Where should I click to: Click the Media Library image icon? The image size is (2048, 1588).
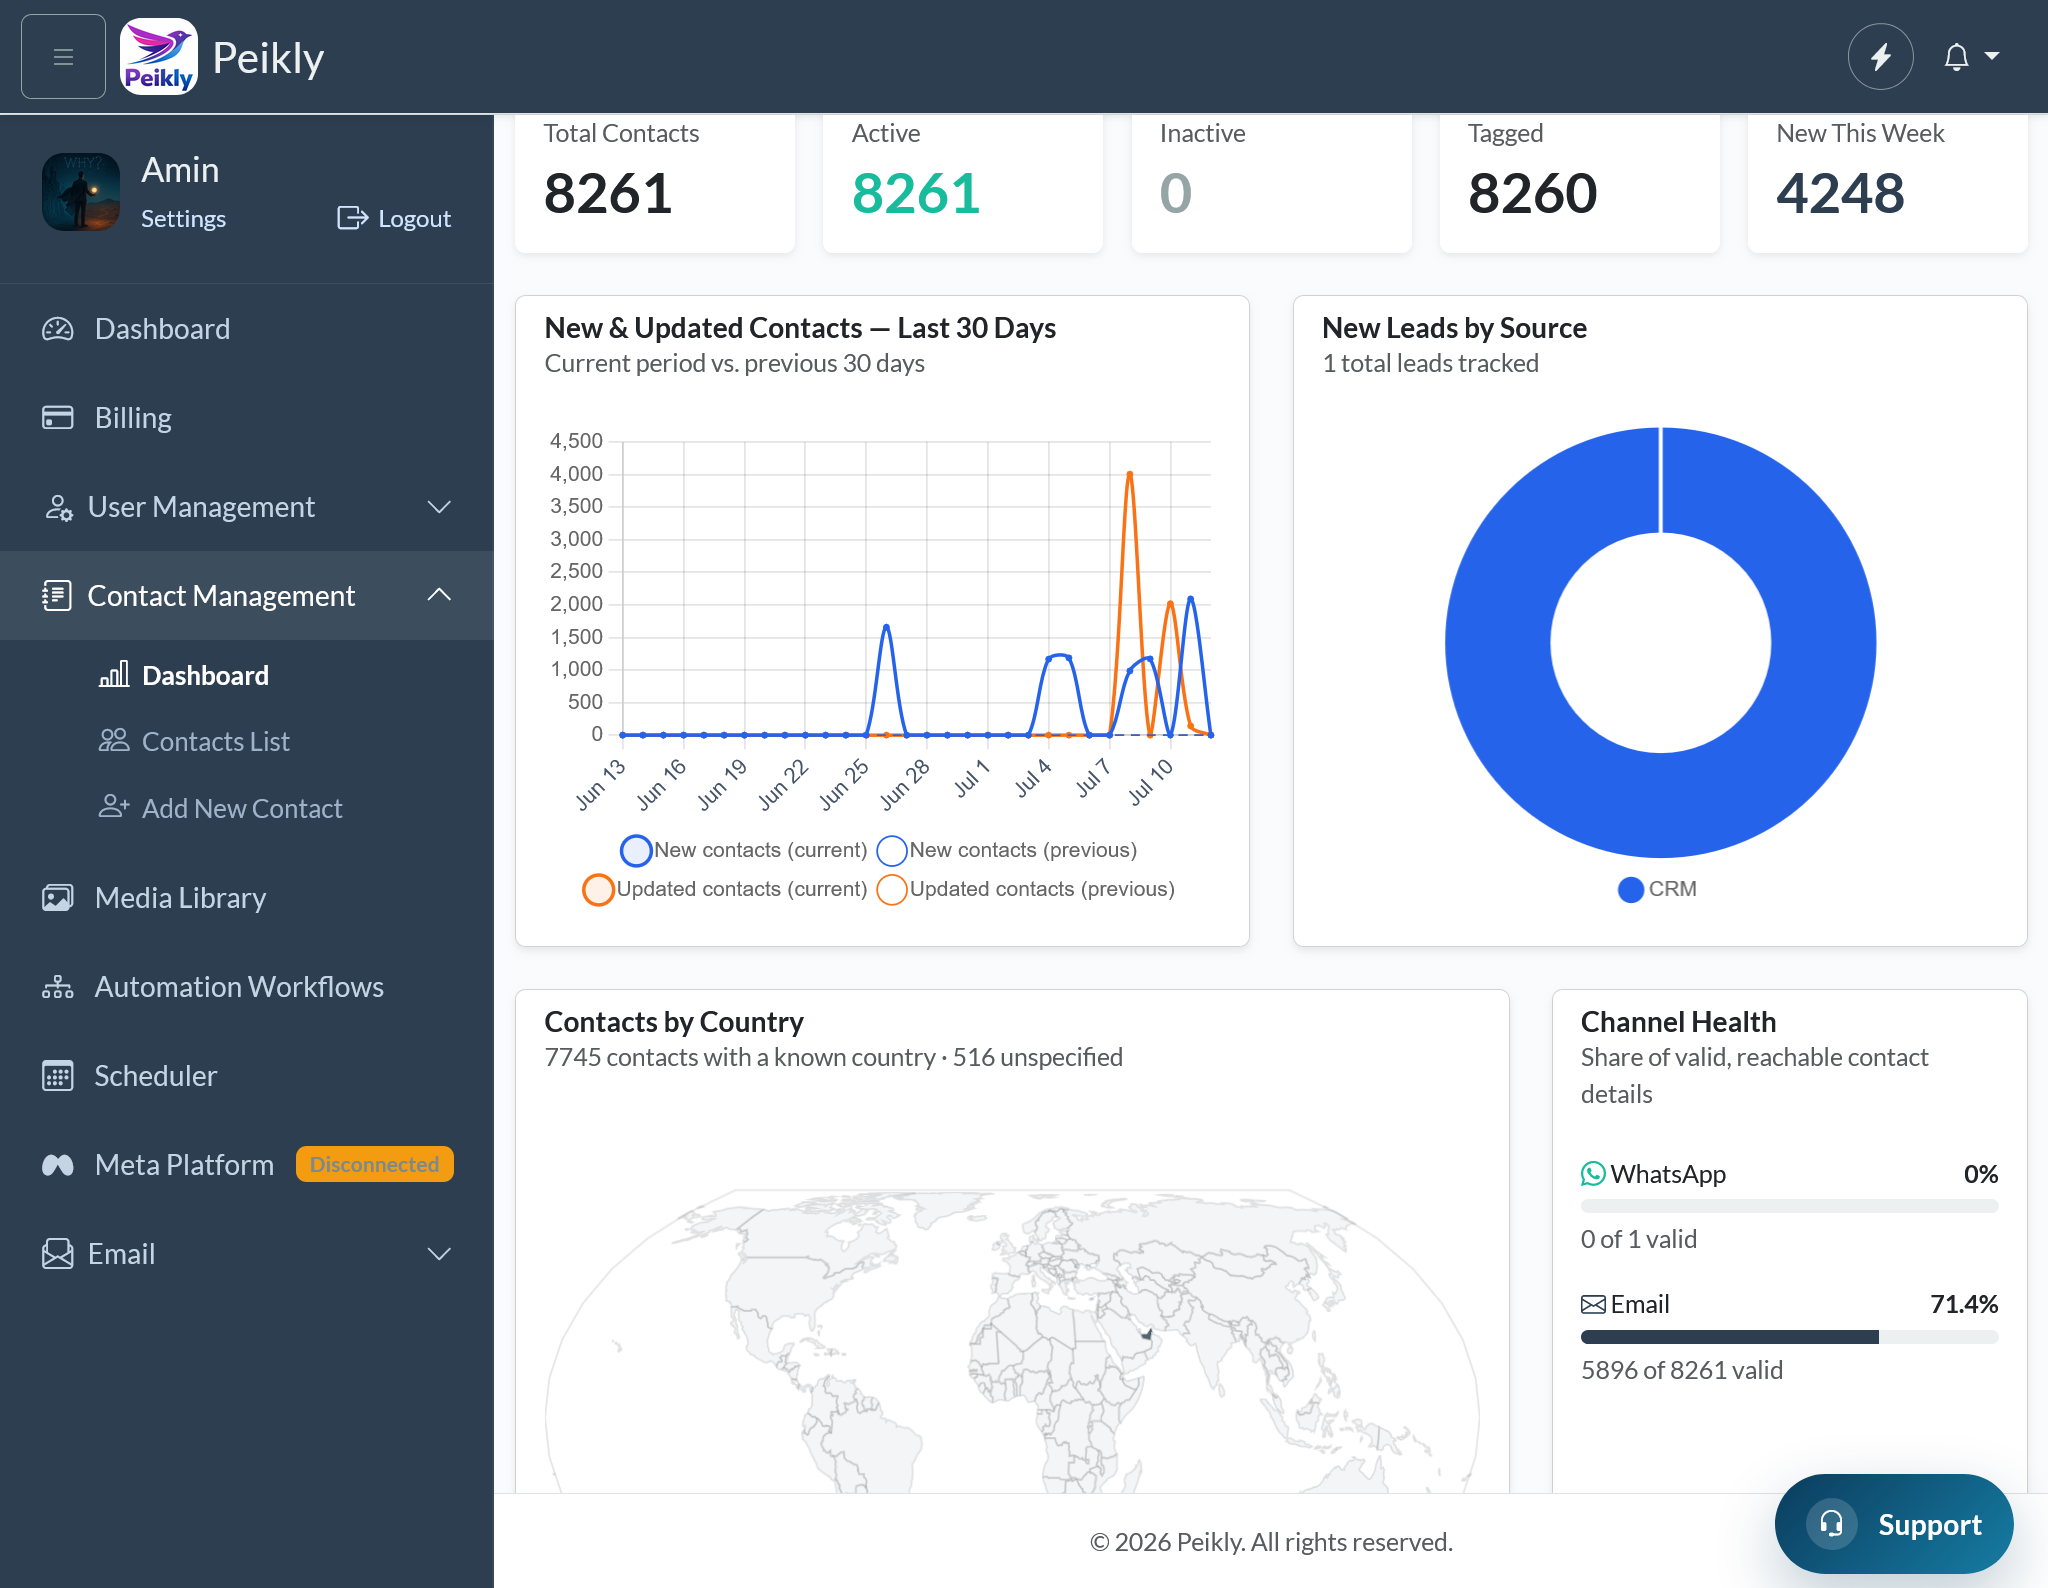click(58, 898)
